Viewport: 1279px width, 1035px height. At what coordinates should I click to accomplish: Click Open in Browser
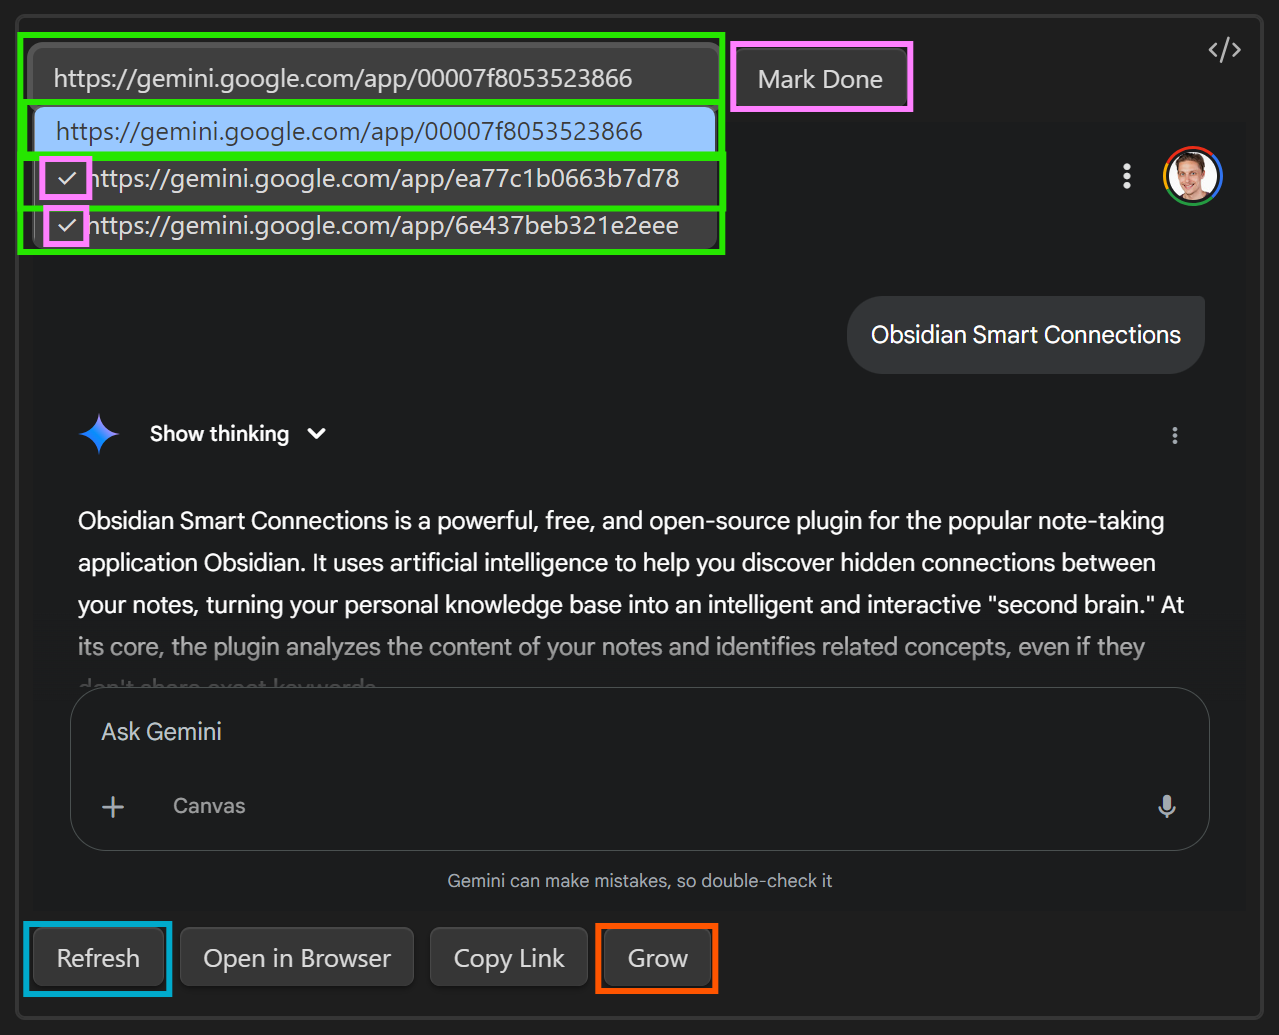point(297,958)
